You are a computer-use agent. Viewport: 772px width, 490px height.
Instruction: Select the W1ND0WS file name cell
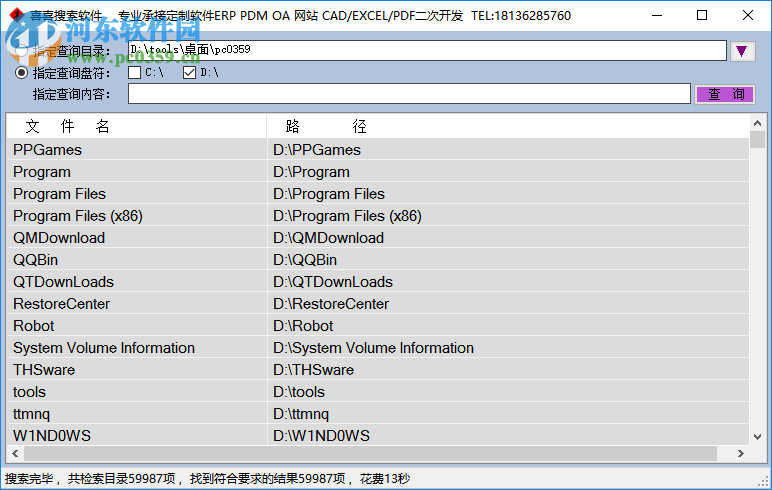(x=136, y=435)
